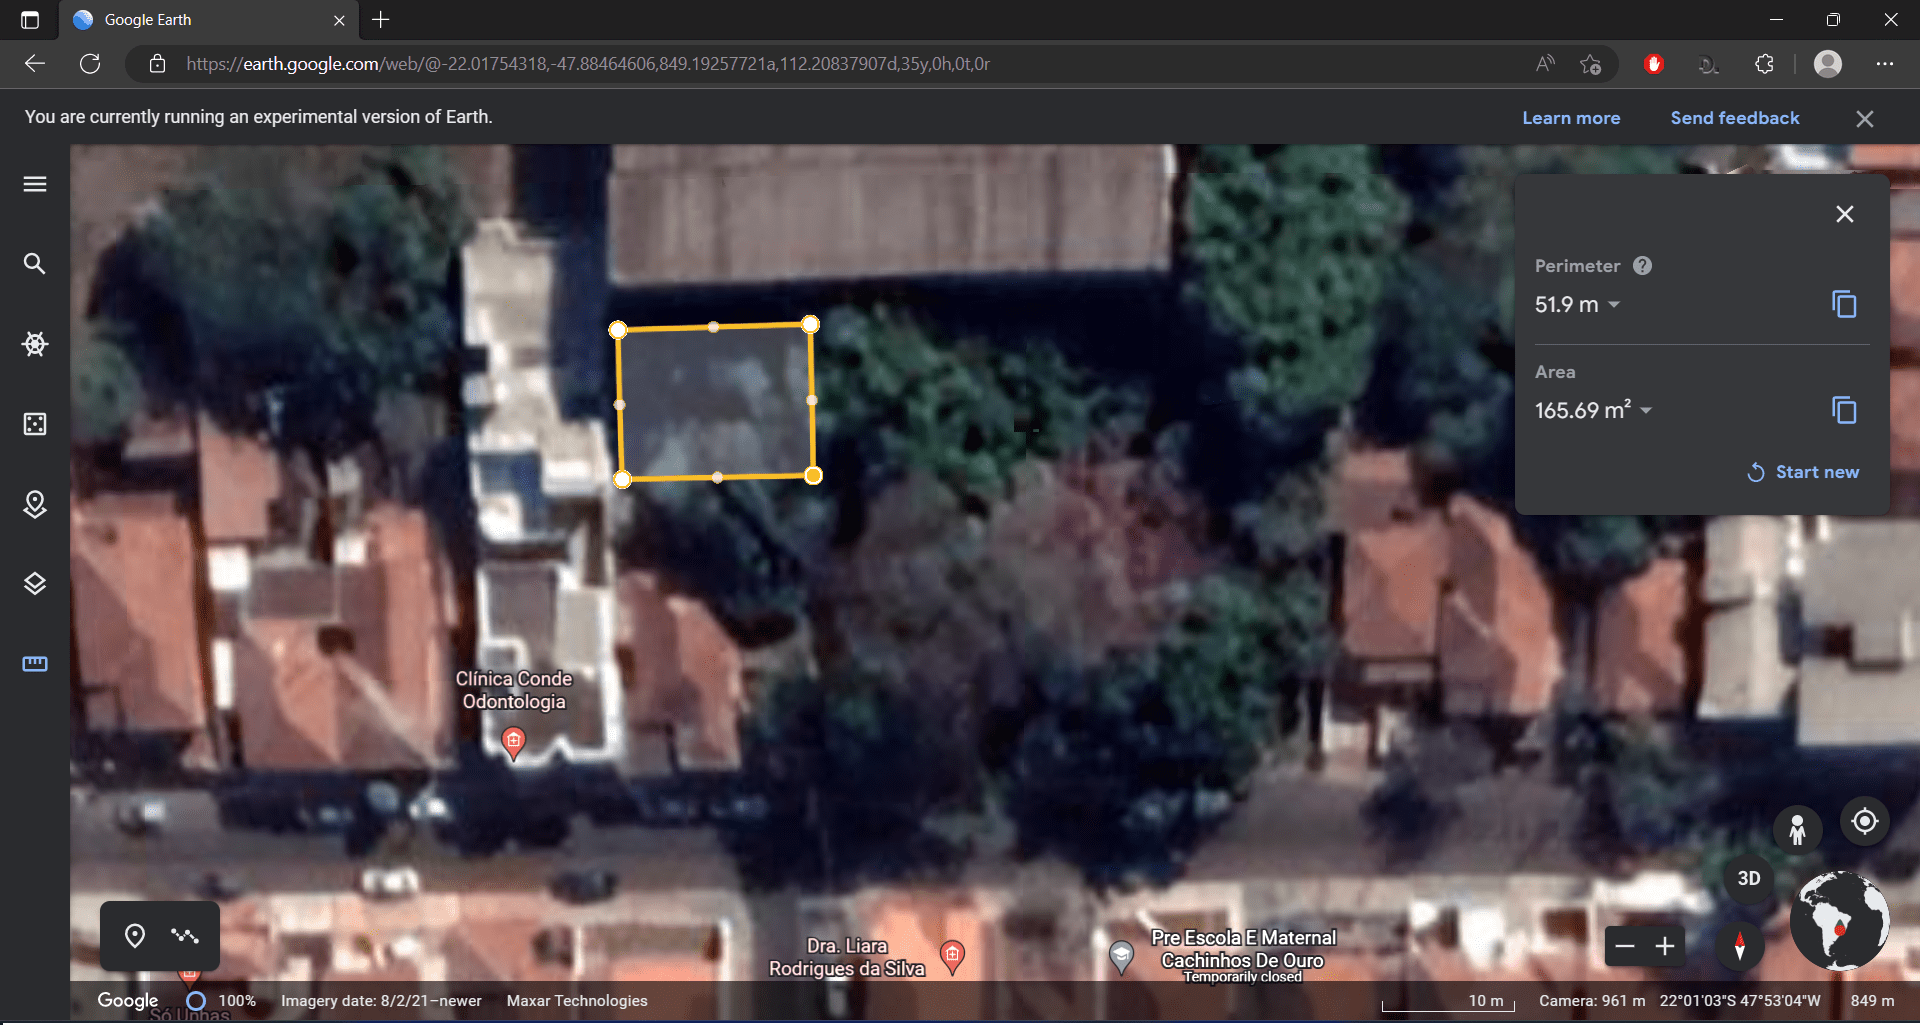This screenshot has height=1025, width=1921.
Task: Zoom out with minus button
Action: [x=1625, y=946]
